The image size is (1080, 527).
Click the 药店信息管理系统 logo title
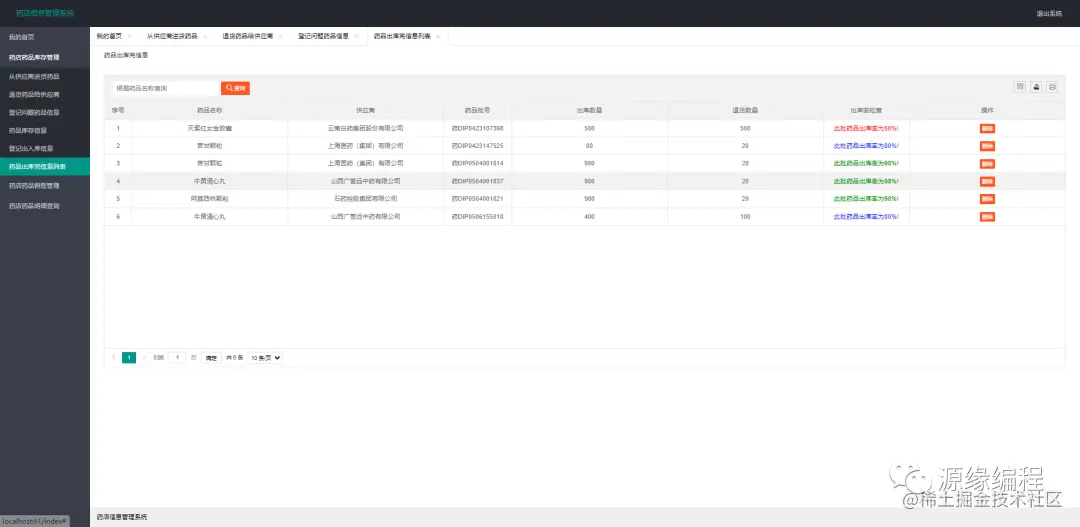click(x=45, y=13)
